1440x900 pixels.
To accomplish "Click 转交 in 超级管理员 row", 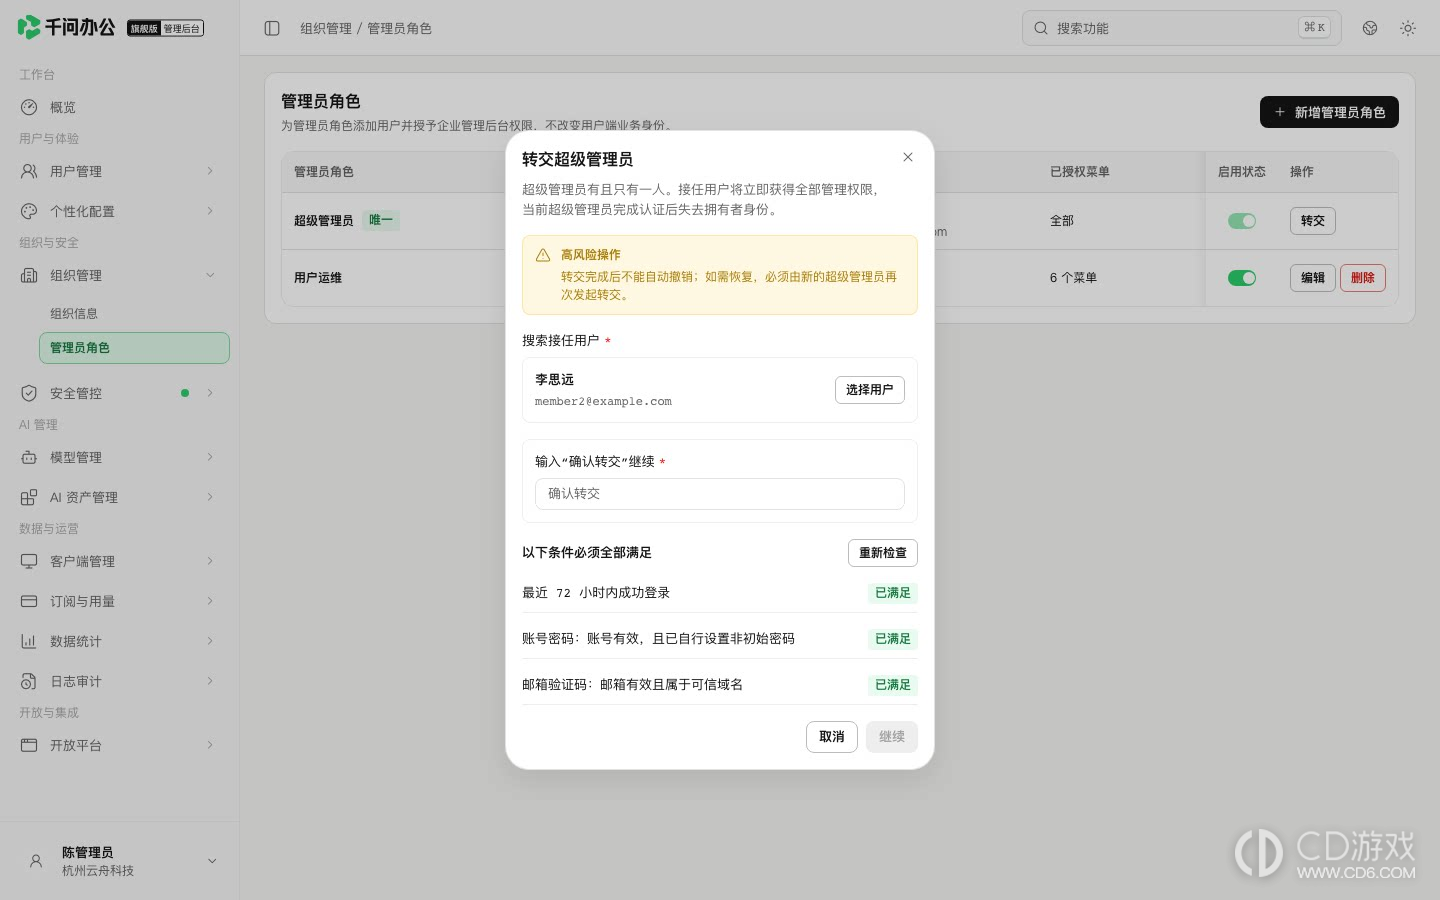I will [x=1313, y=221].
